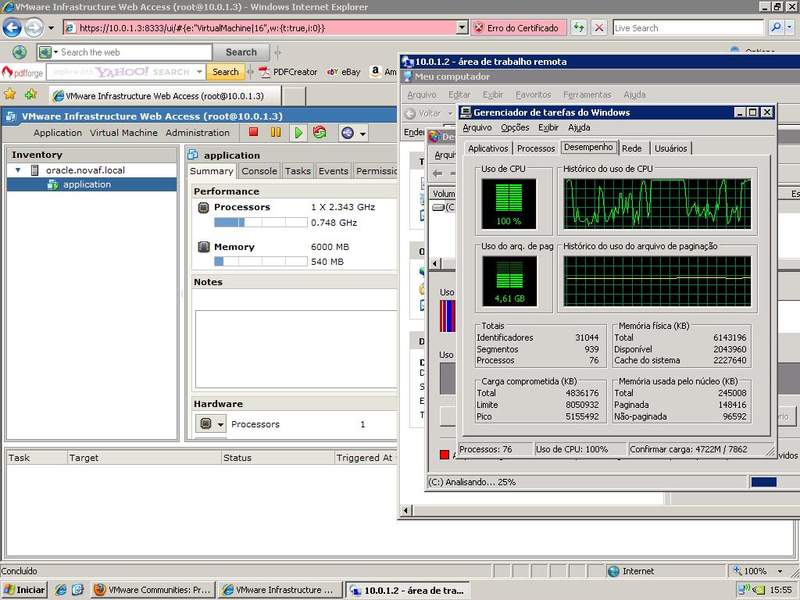Viewport: 800px width, 600px height.
Task: Click the gray Search button beside Search the web
Action: pos(241,52)
